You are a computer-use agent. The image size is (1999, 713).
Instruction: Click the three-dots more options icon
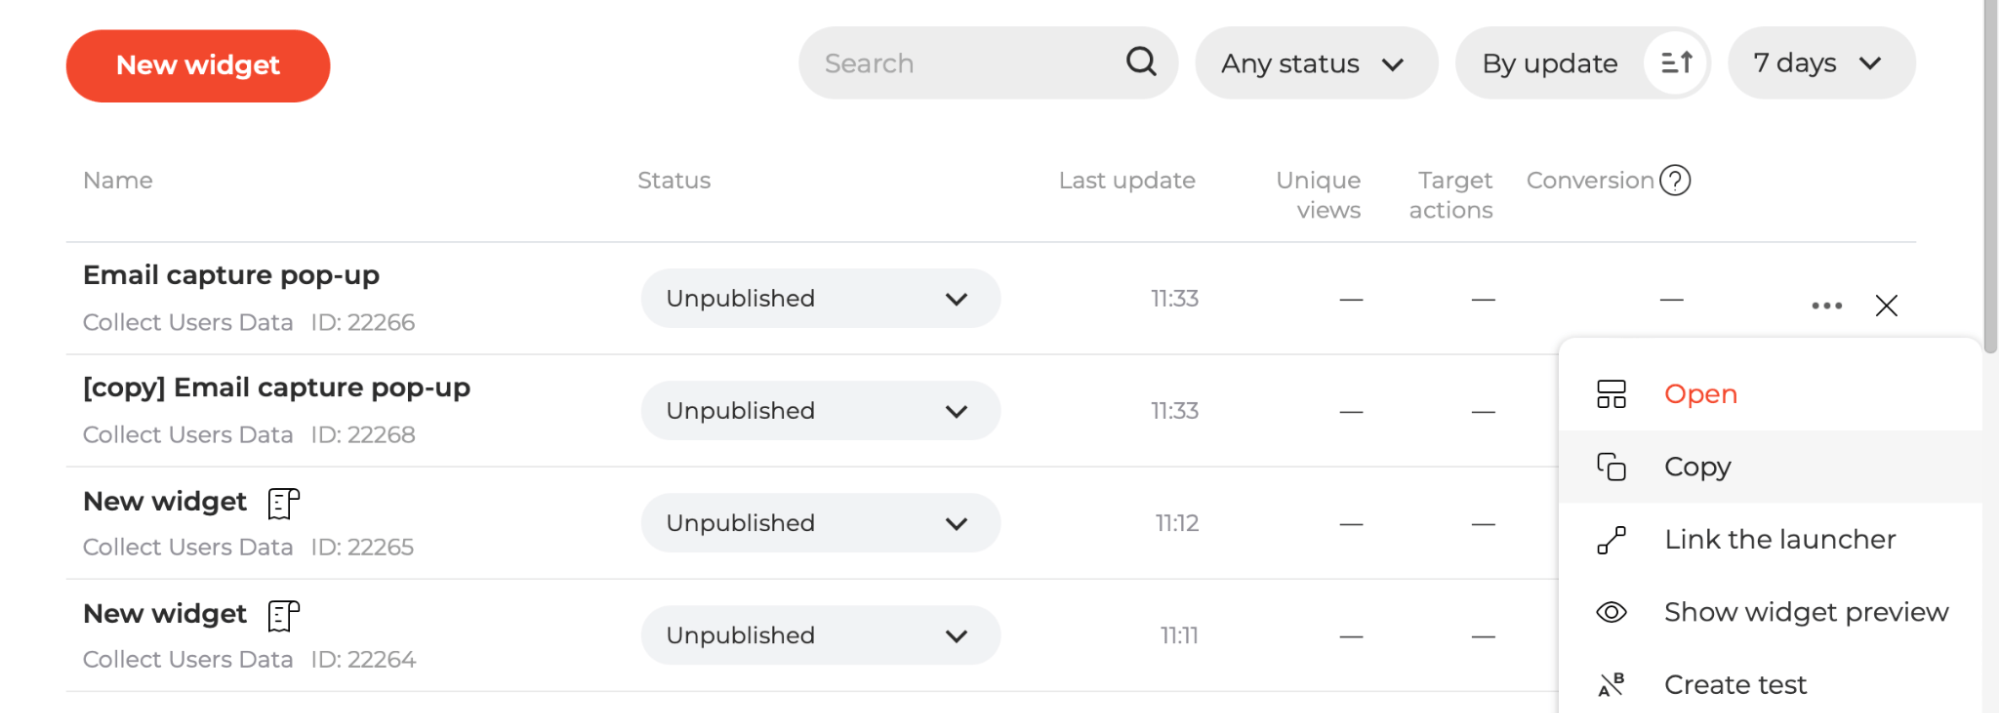[x=1827, y=306]
